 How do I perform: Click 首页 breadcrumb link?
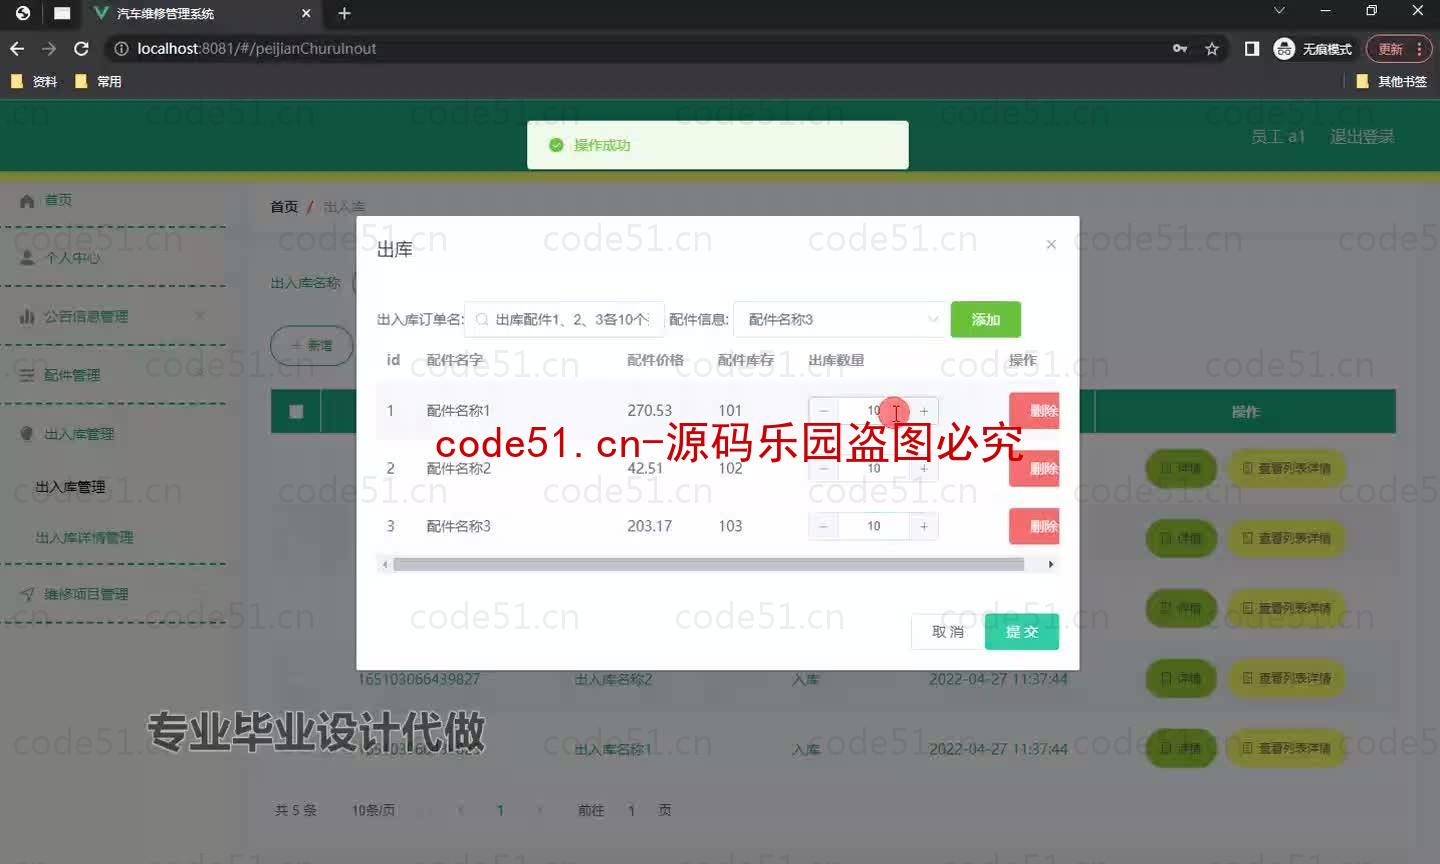pyautogui.click(x=284, y=206)
